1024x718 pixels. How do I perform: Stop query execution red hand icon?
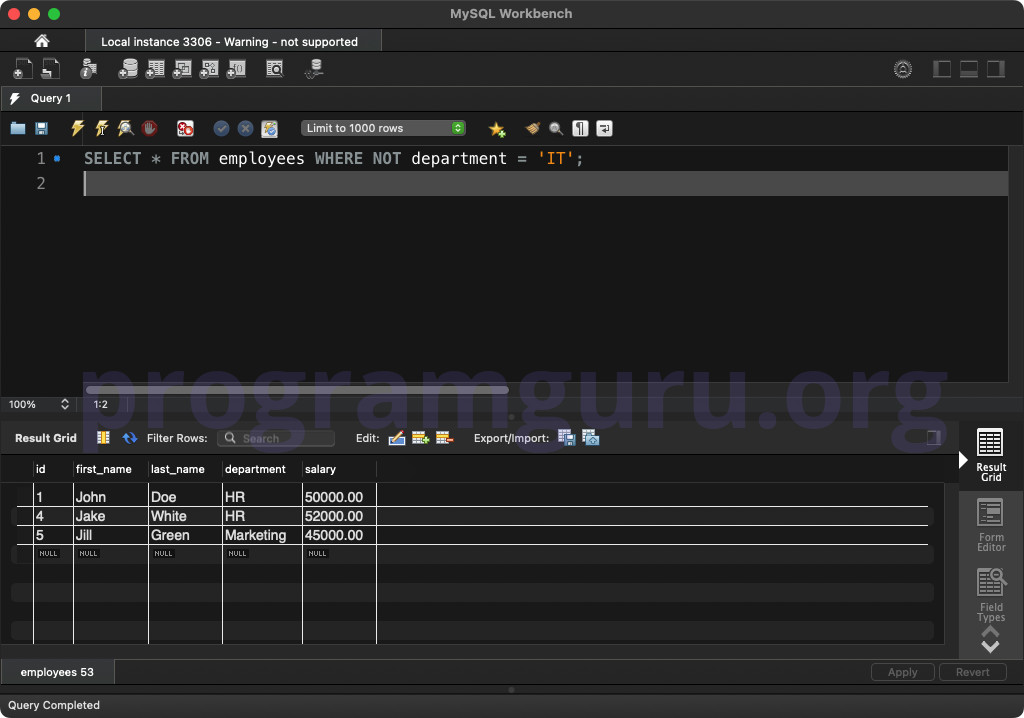(150, 128)
